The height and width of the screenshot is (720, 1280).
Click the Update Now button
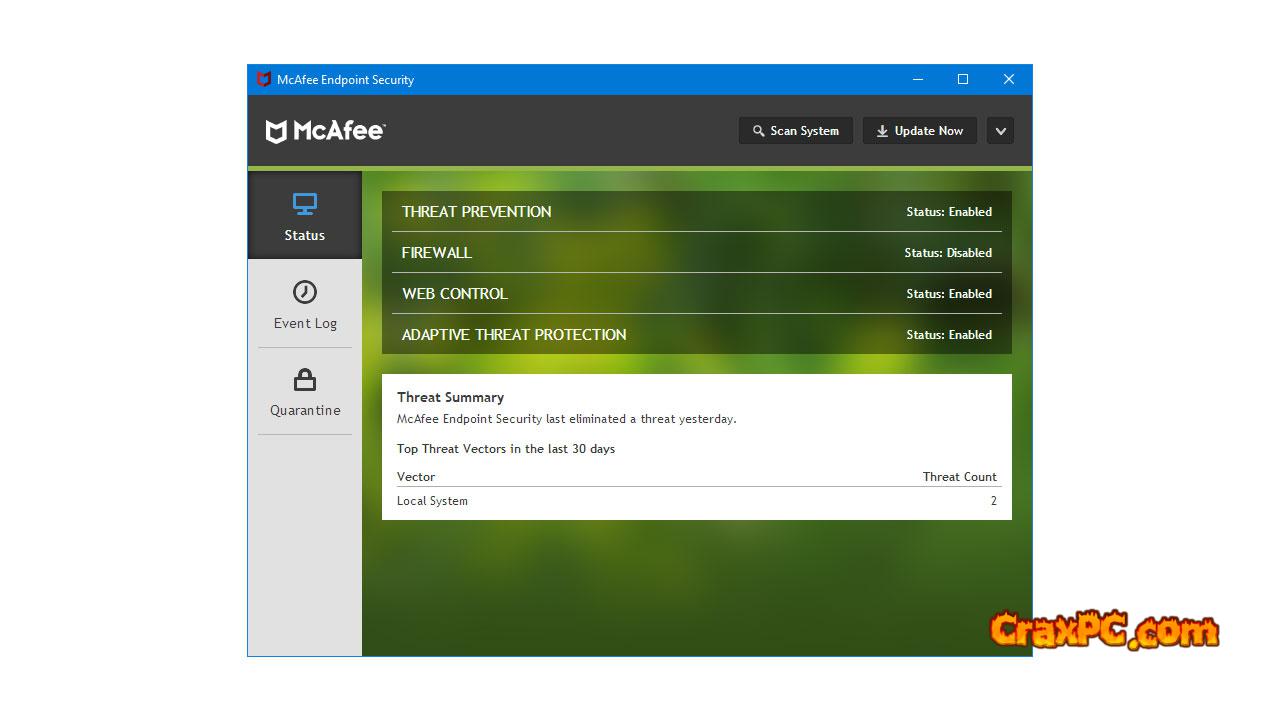[x=920, y=131]
